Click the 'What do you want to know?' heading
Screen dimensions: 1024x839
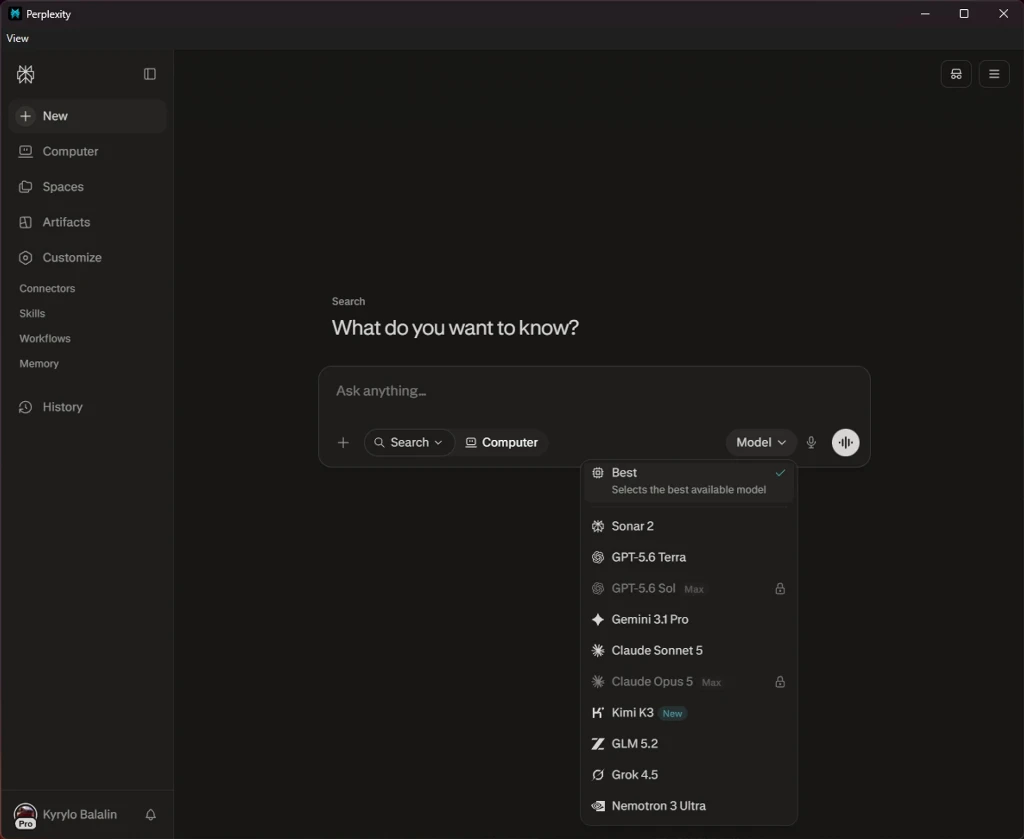pyautogui.click(x=455, y=327)
